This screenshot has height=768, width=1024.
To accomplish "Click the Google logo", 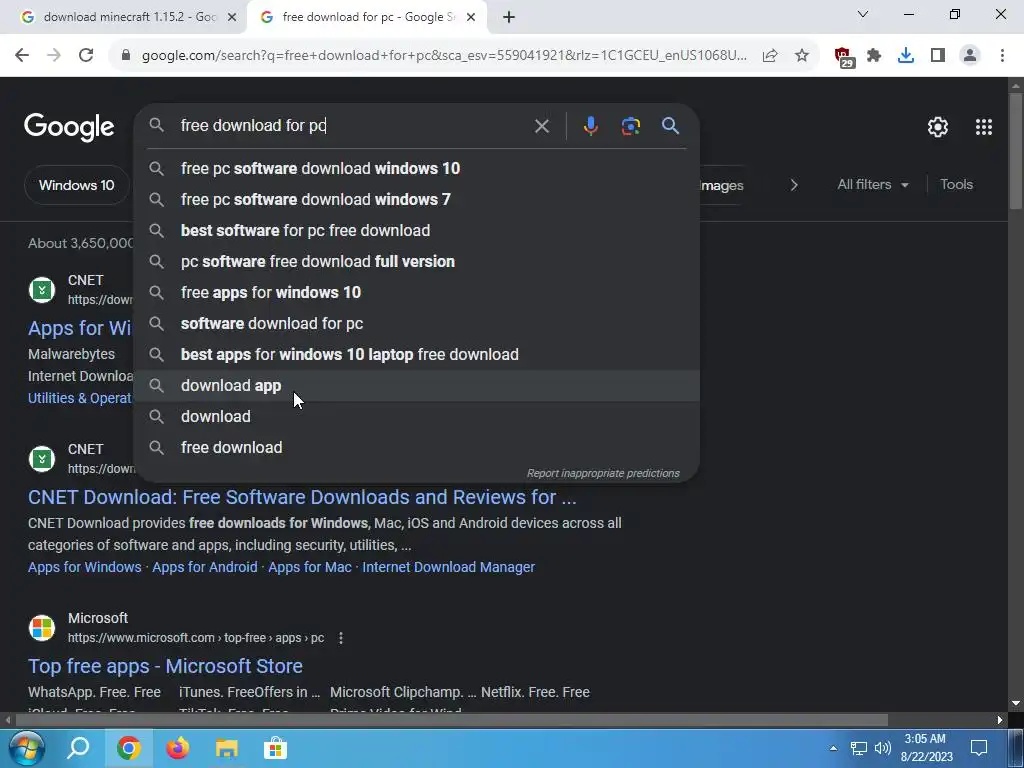I will click(x=69, y=127).
